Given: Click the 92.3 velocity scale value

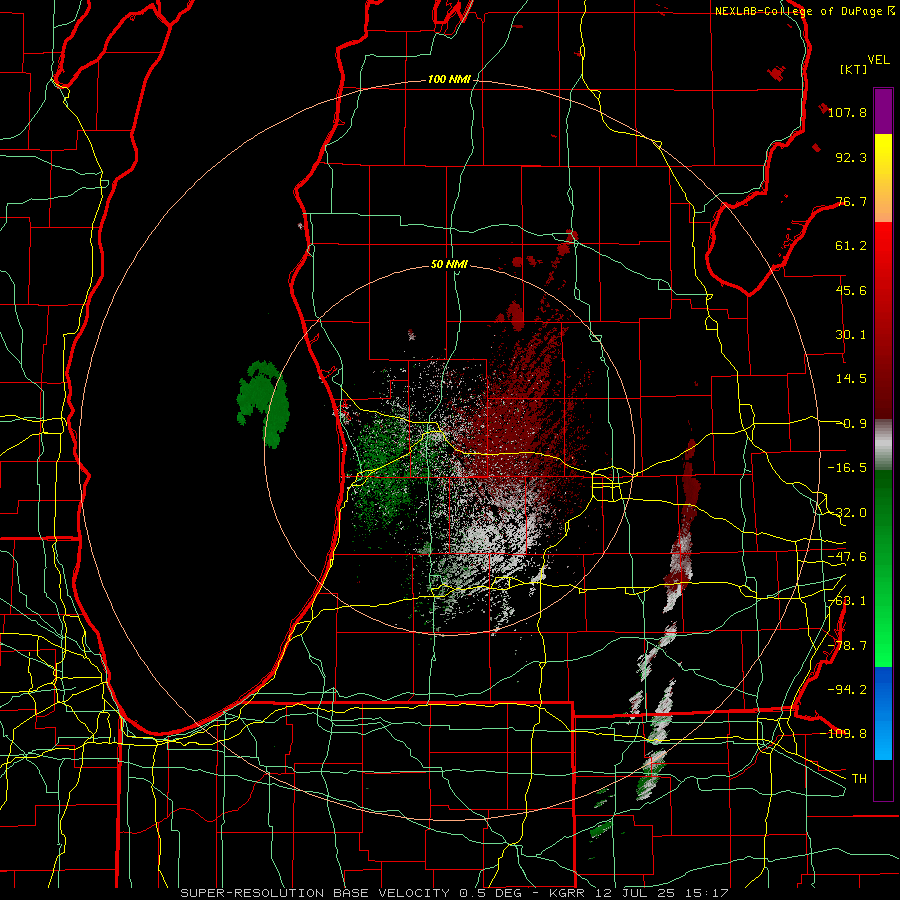Looking at the screenshot, I should pos(851,157).
